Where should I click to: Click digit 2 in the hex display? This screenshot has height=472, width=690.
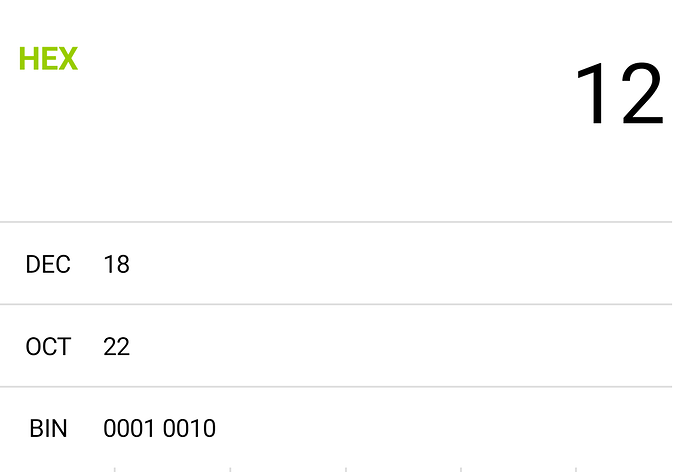pos(642,94)
